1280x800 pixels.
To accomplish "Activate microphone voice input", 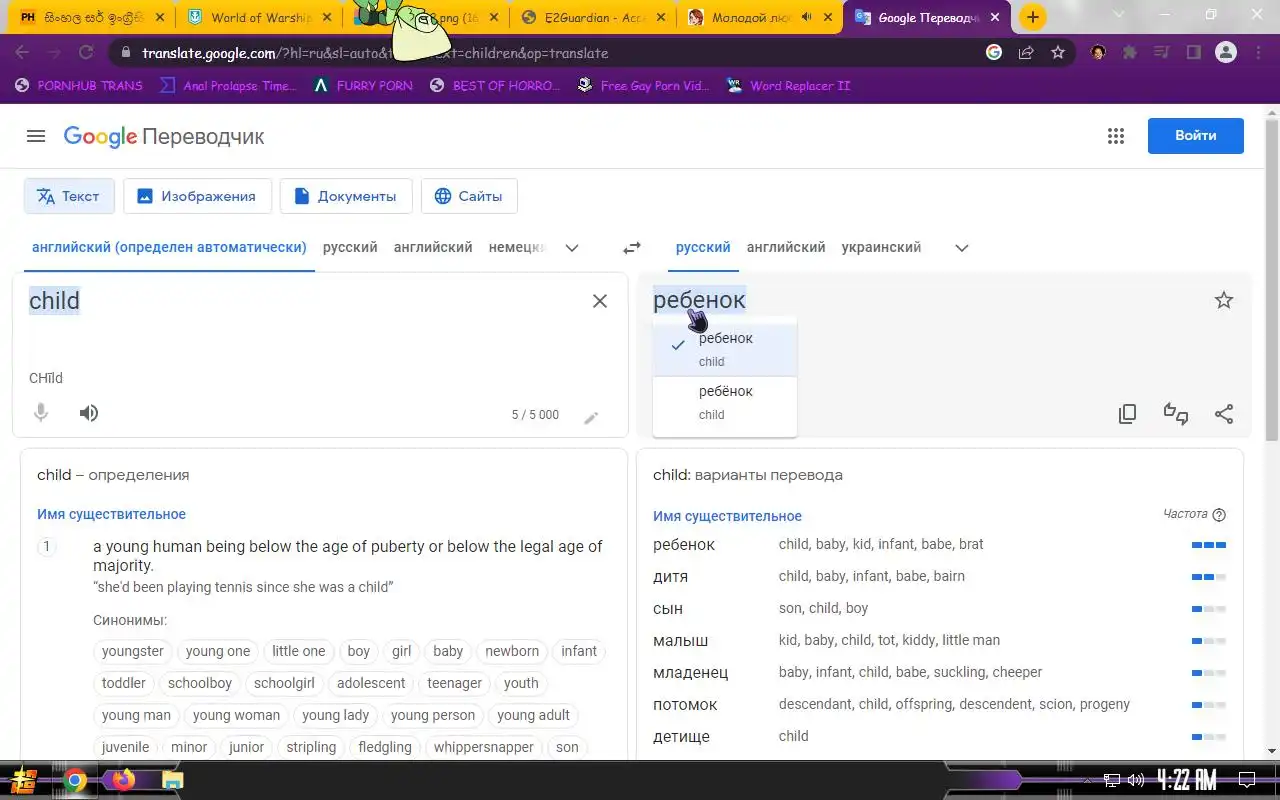I will click(x=41, y=413).
